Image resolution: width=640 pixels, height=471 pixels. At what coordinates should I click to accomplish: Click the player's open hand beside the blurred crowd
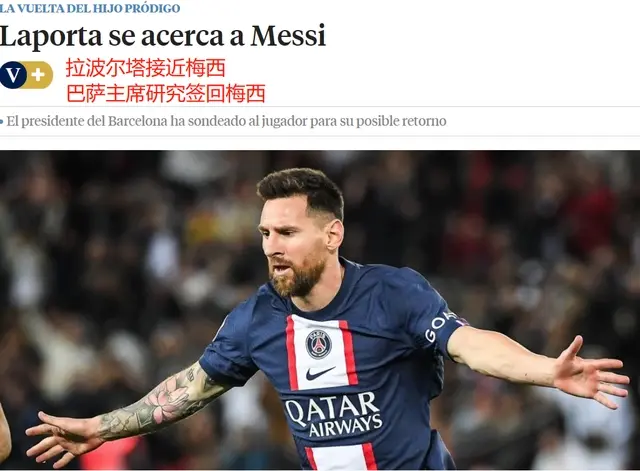(590, 373)
